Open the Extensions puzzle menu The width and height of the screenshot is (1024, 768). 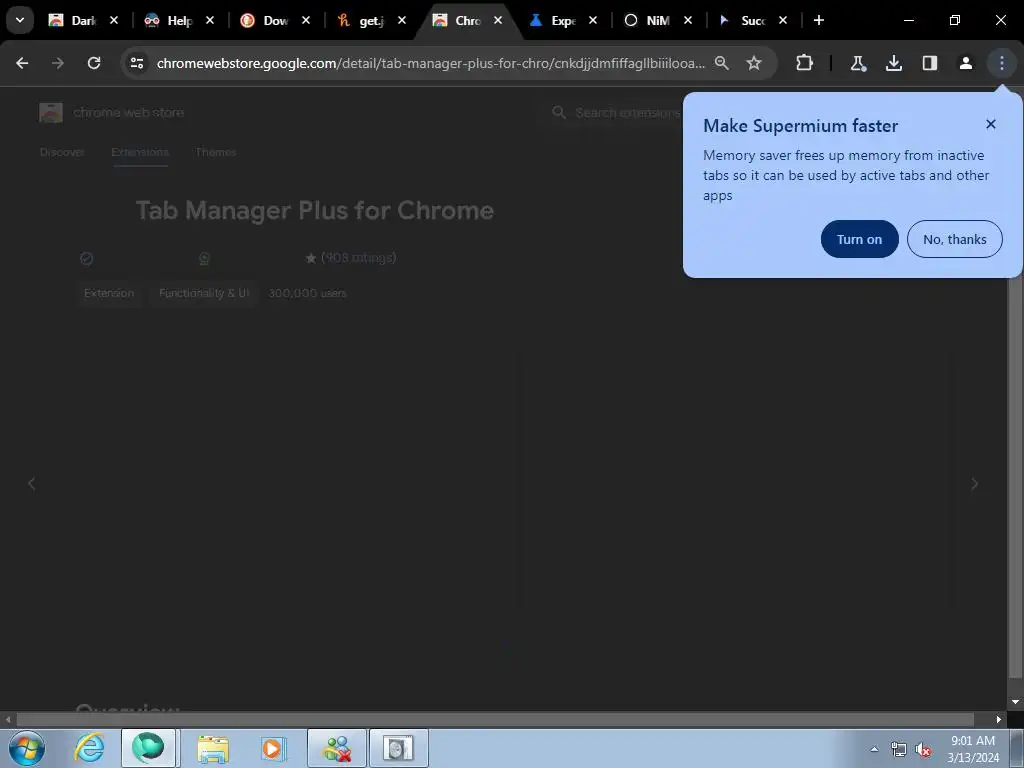tap(805, 63)
